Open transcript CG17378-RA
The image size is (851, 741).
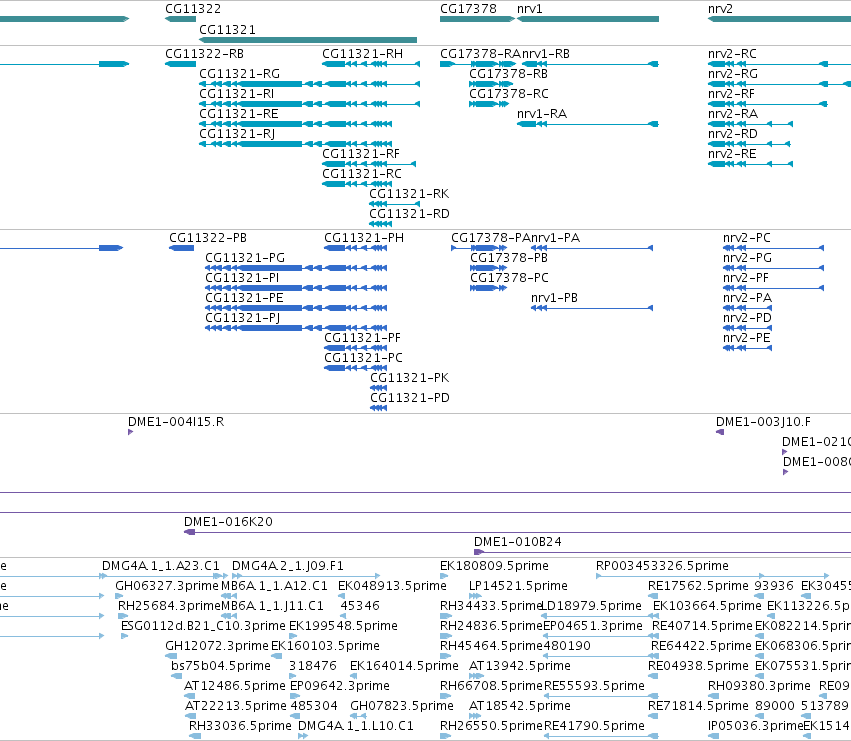point(478,64)
